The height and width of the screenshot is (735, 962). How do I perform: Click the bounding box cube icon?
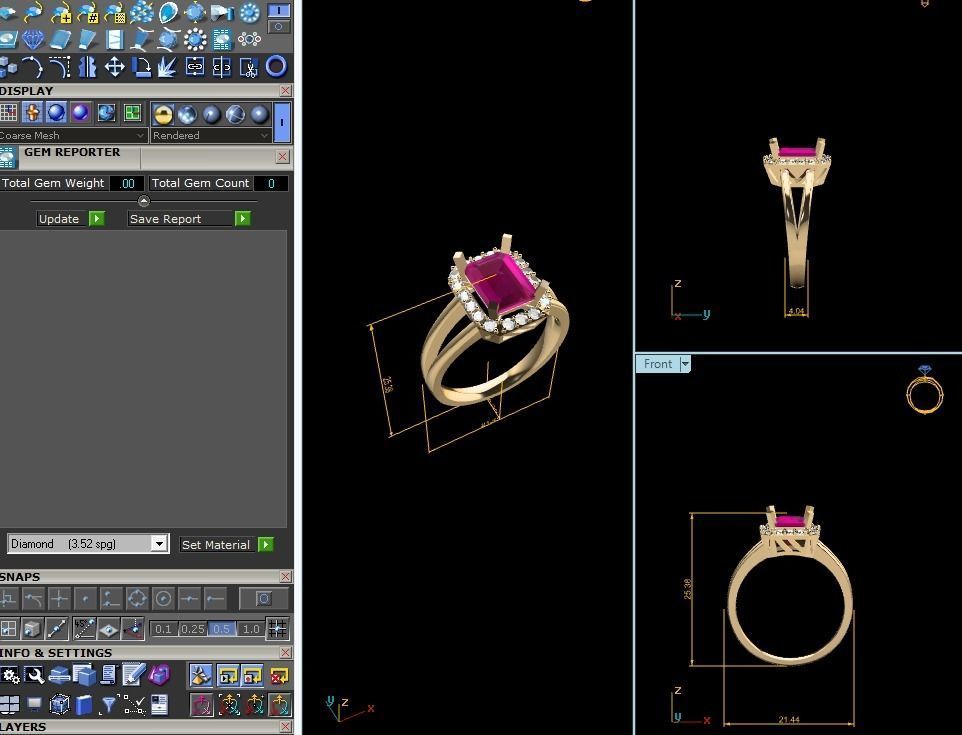(x=60, y=704)
